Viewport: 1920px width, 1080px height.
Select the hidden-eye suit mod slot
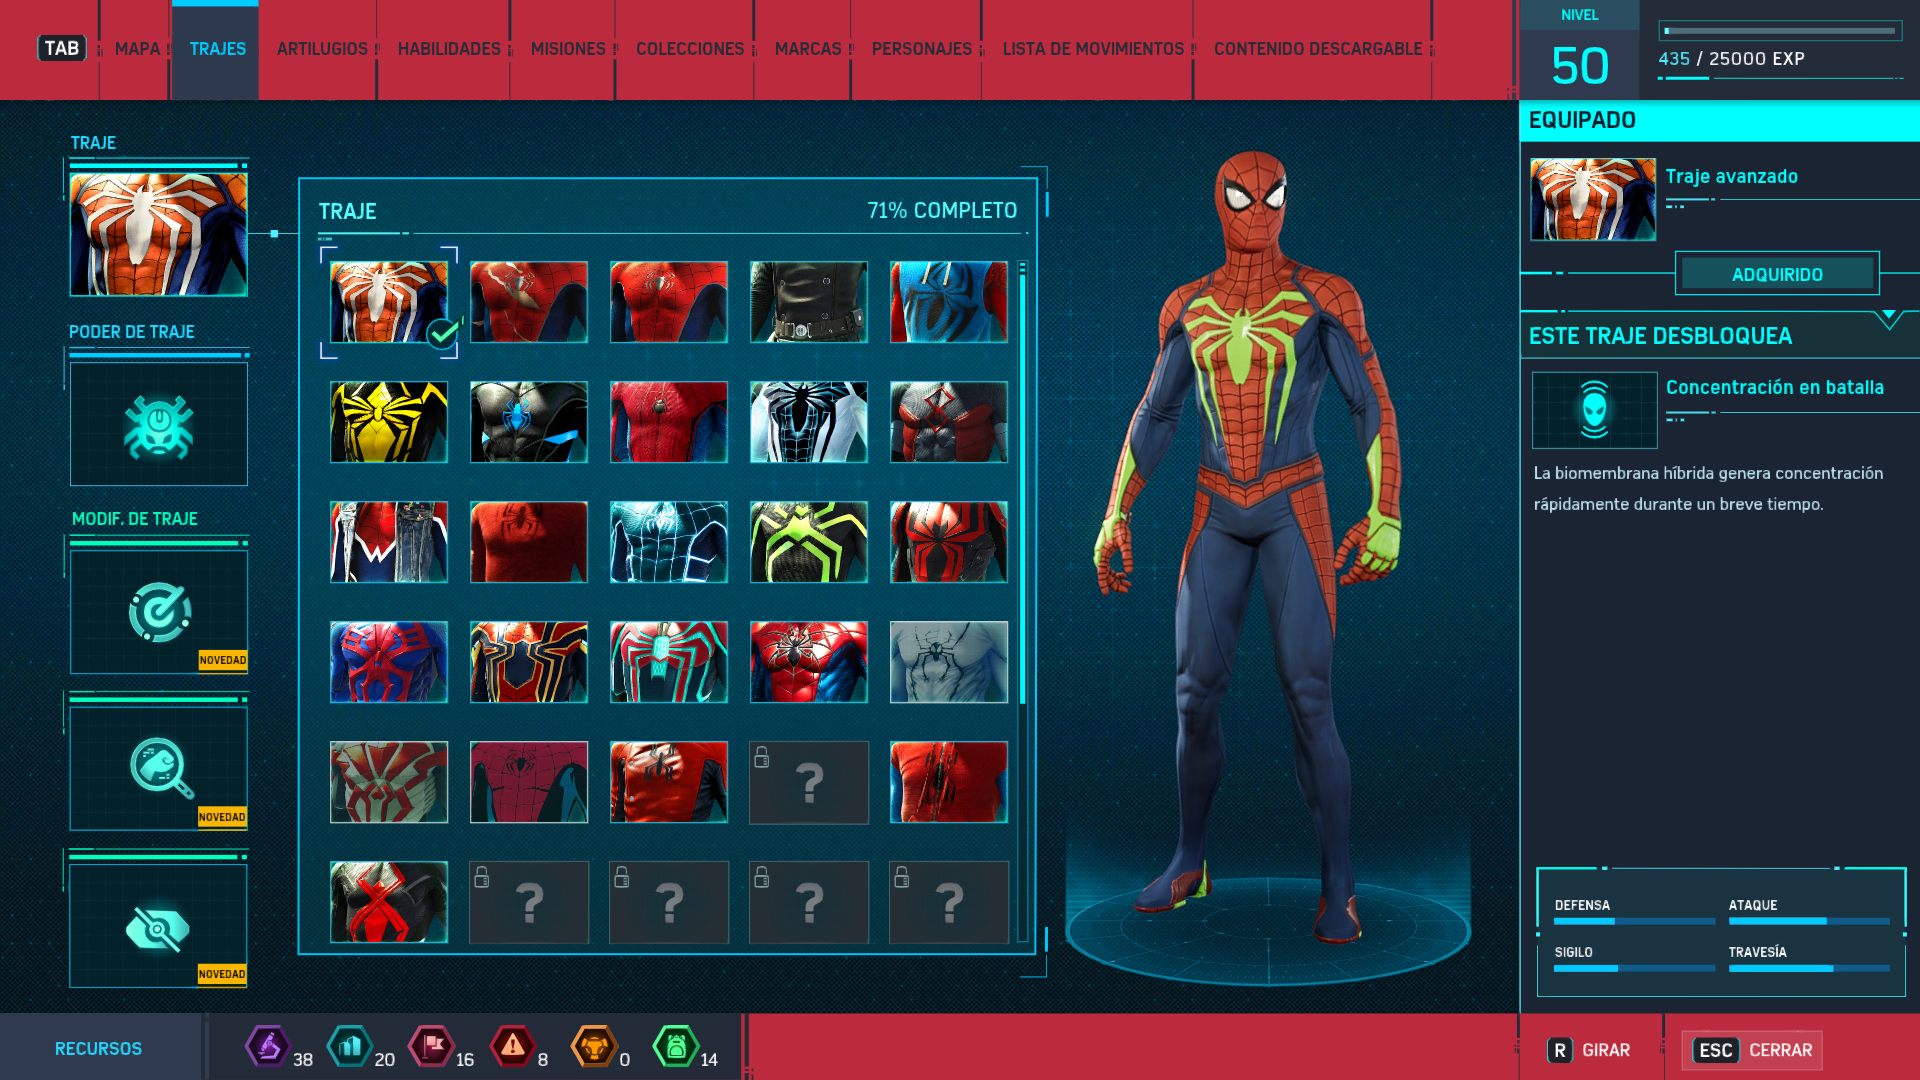coord(158,926)
